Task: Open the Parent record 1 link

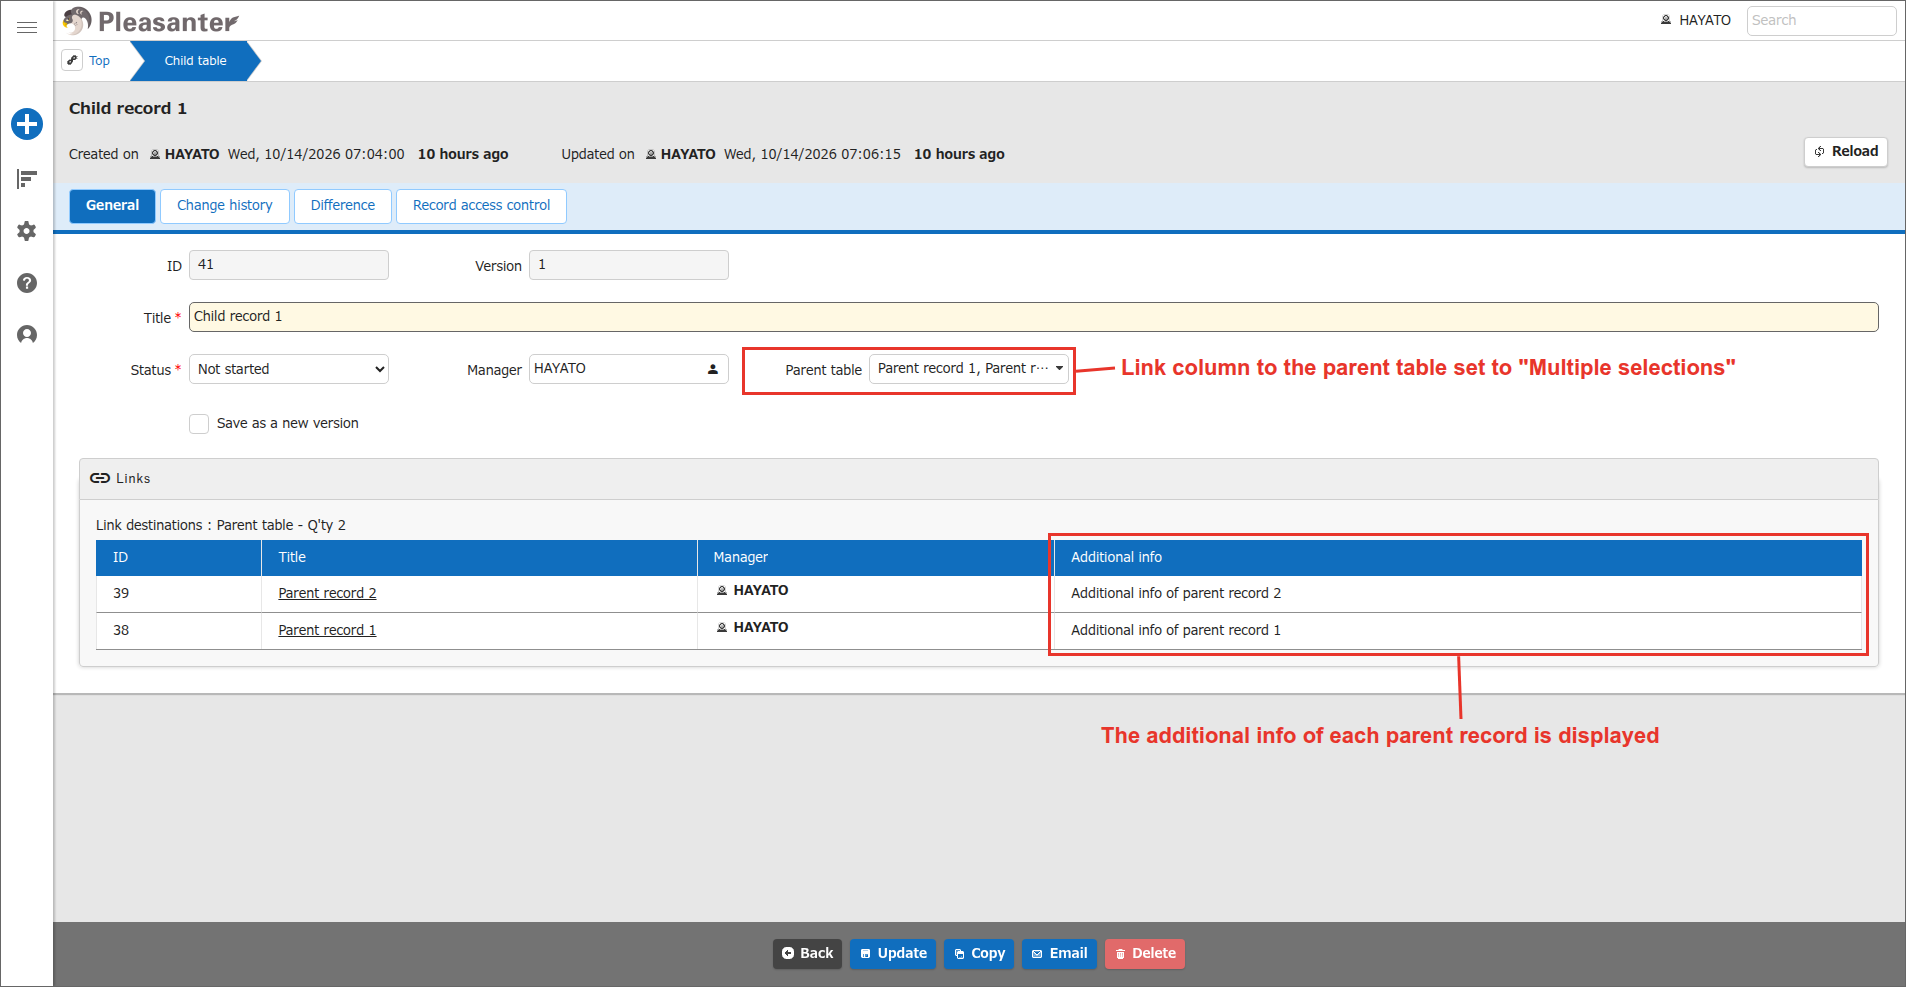Action: [x=327, y=631]
